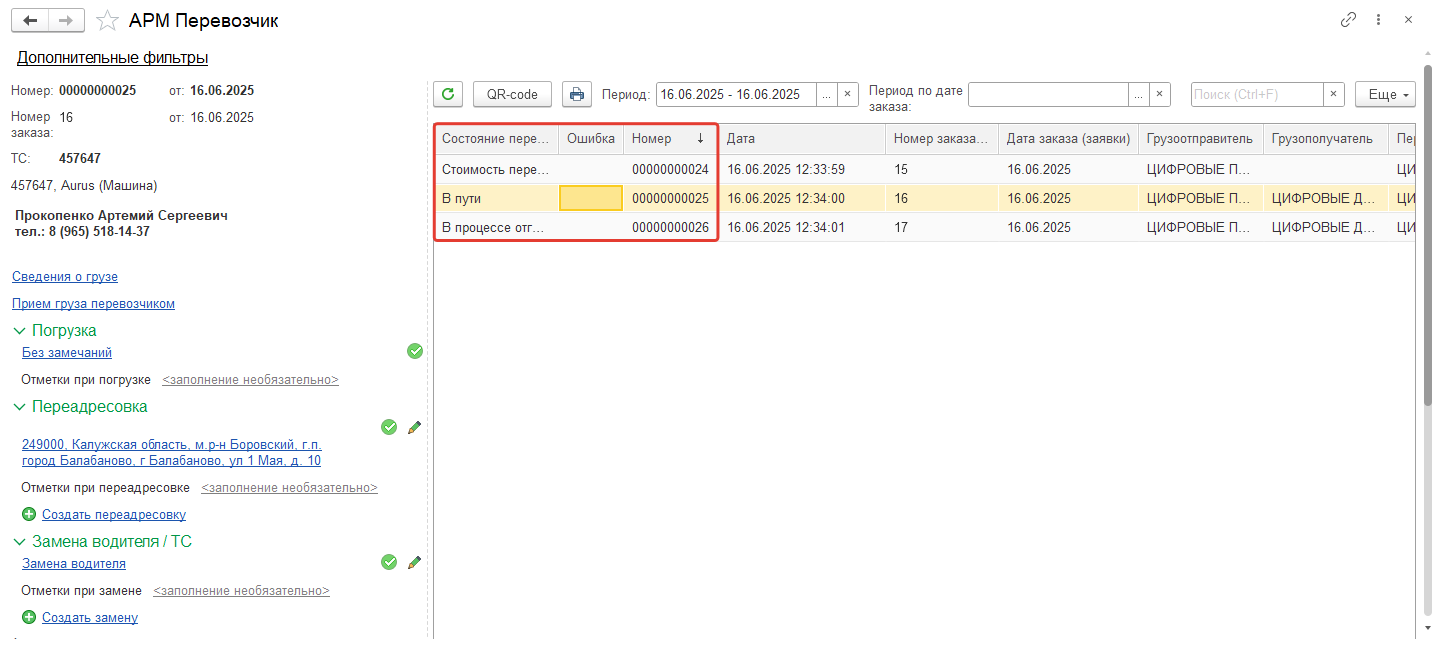Click the Период по дате заказа input

[x=1048, y=94]
